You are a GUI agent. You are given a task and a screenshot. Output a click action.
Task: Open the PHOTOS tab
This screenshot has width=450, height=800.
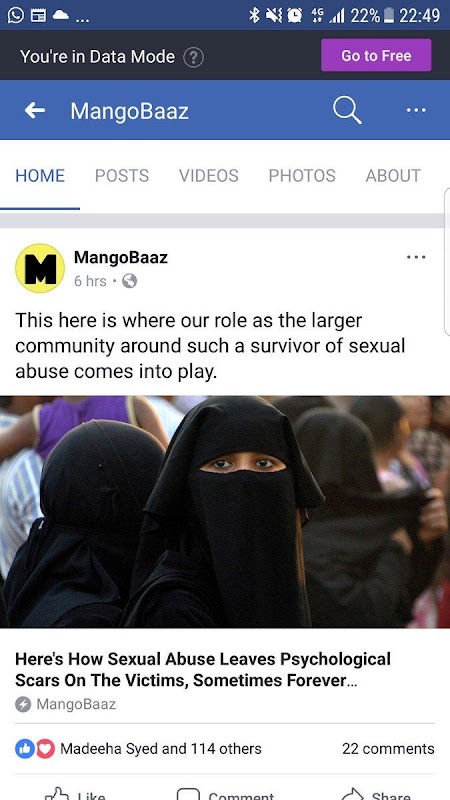point(302,176)
